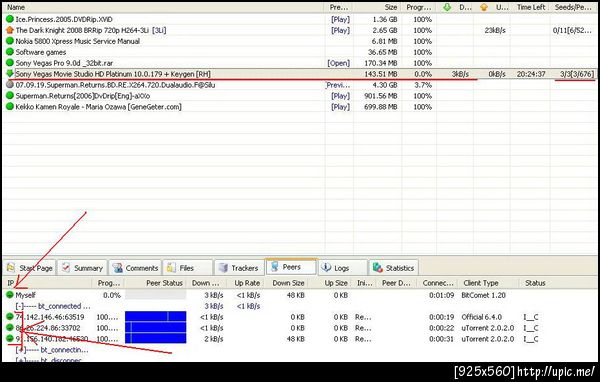Screen dimensions: 600x382
Task: Click the Files tab folder icon
Action: [171, 267]
